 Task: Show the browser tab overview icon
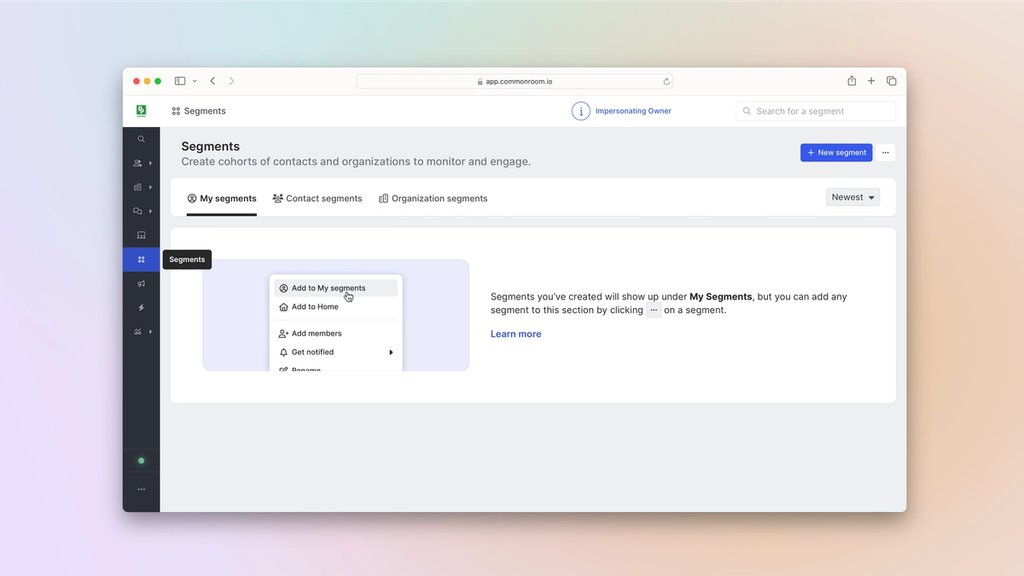coord(891,81)
